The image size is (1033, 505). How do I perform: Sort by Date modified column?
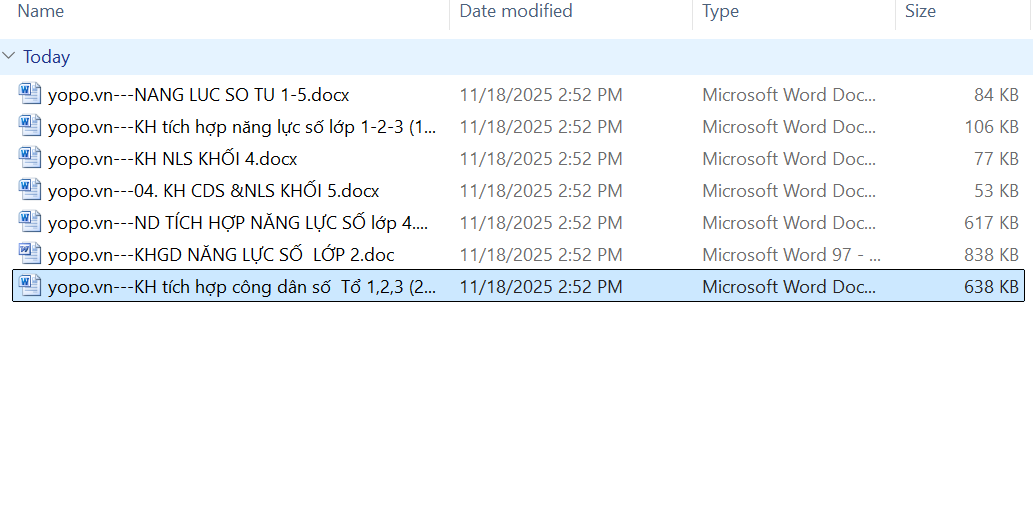[x=516, y=12]
